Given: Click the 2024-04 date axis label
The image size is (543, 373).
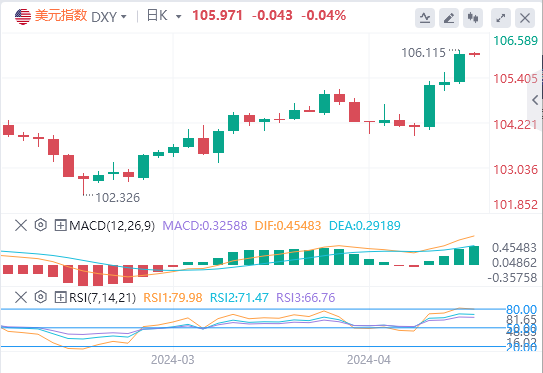Looking at the screenshot, I should 368,360.
